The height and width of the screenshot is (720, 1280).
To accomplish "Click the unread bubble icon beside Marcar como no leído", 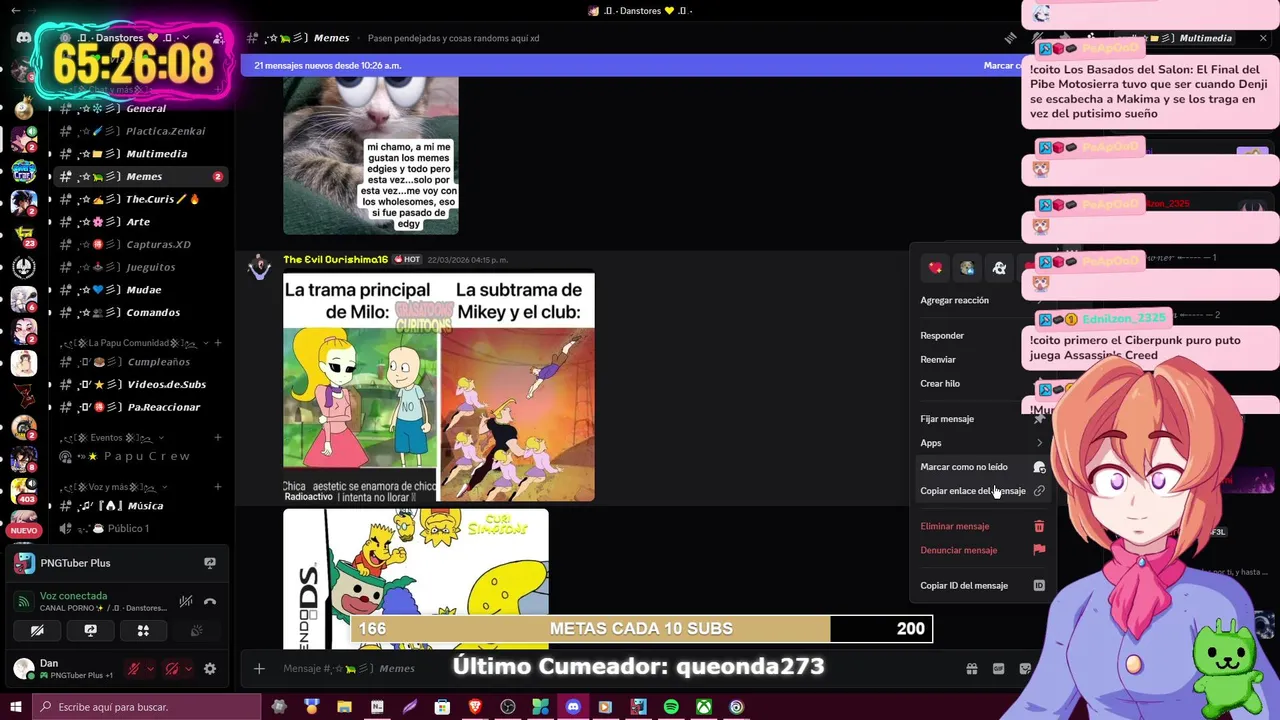I will (1039, 467).
